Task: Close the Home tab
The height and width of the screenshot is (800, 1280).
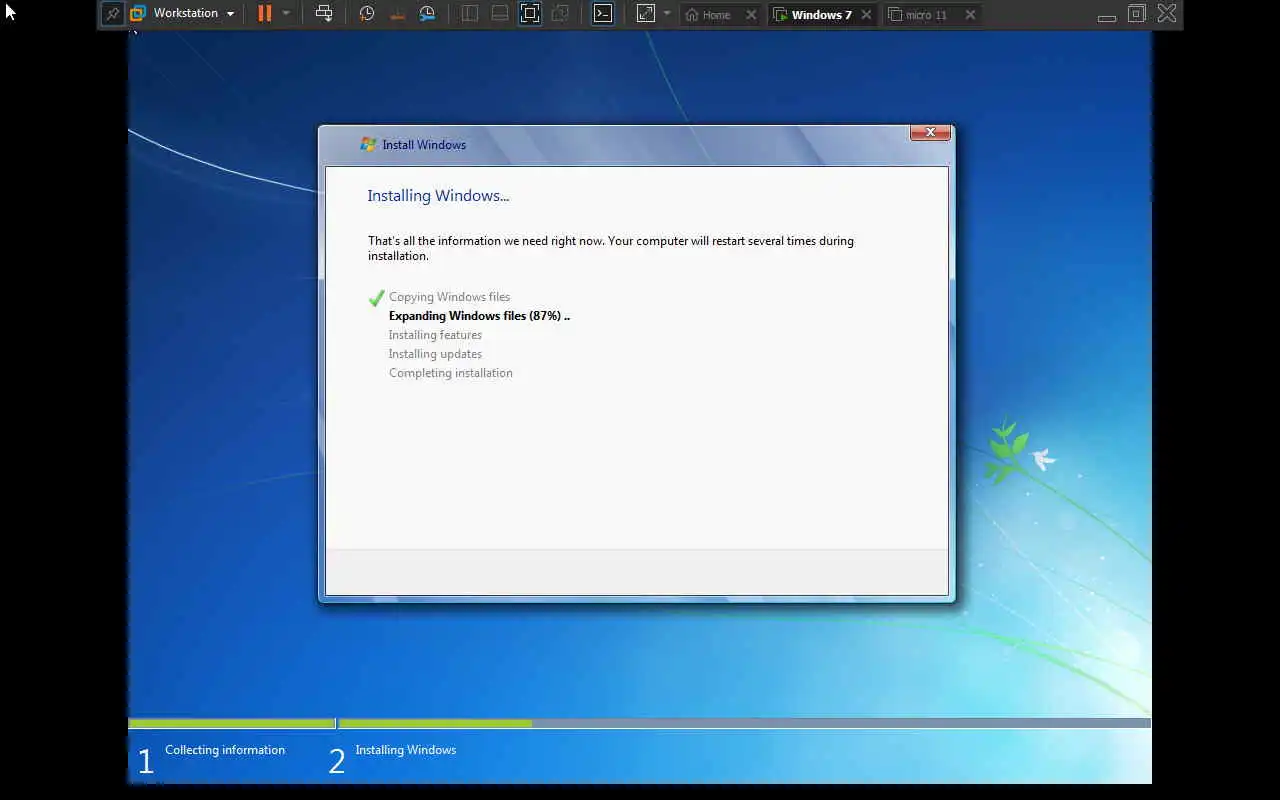Action: coord(751,15)
